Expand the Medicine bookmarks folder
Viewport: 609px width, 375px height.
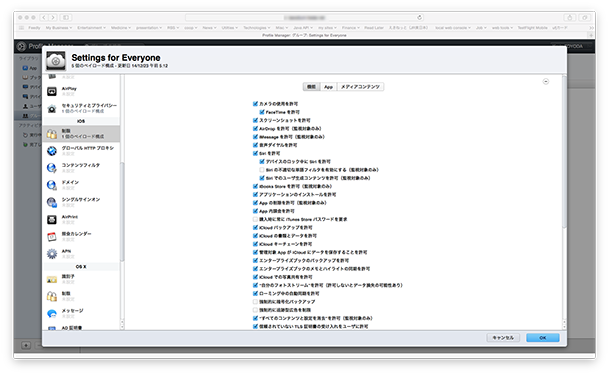[121, 28]
